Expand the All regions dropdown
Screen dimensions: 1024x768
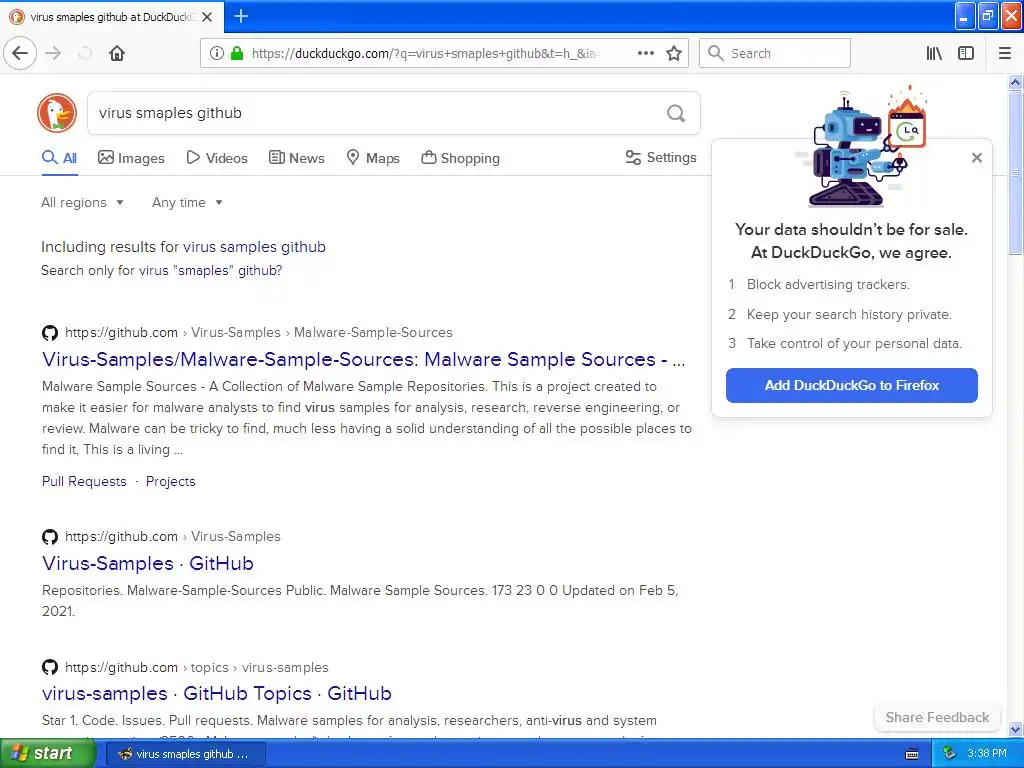tap(82, 202)
